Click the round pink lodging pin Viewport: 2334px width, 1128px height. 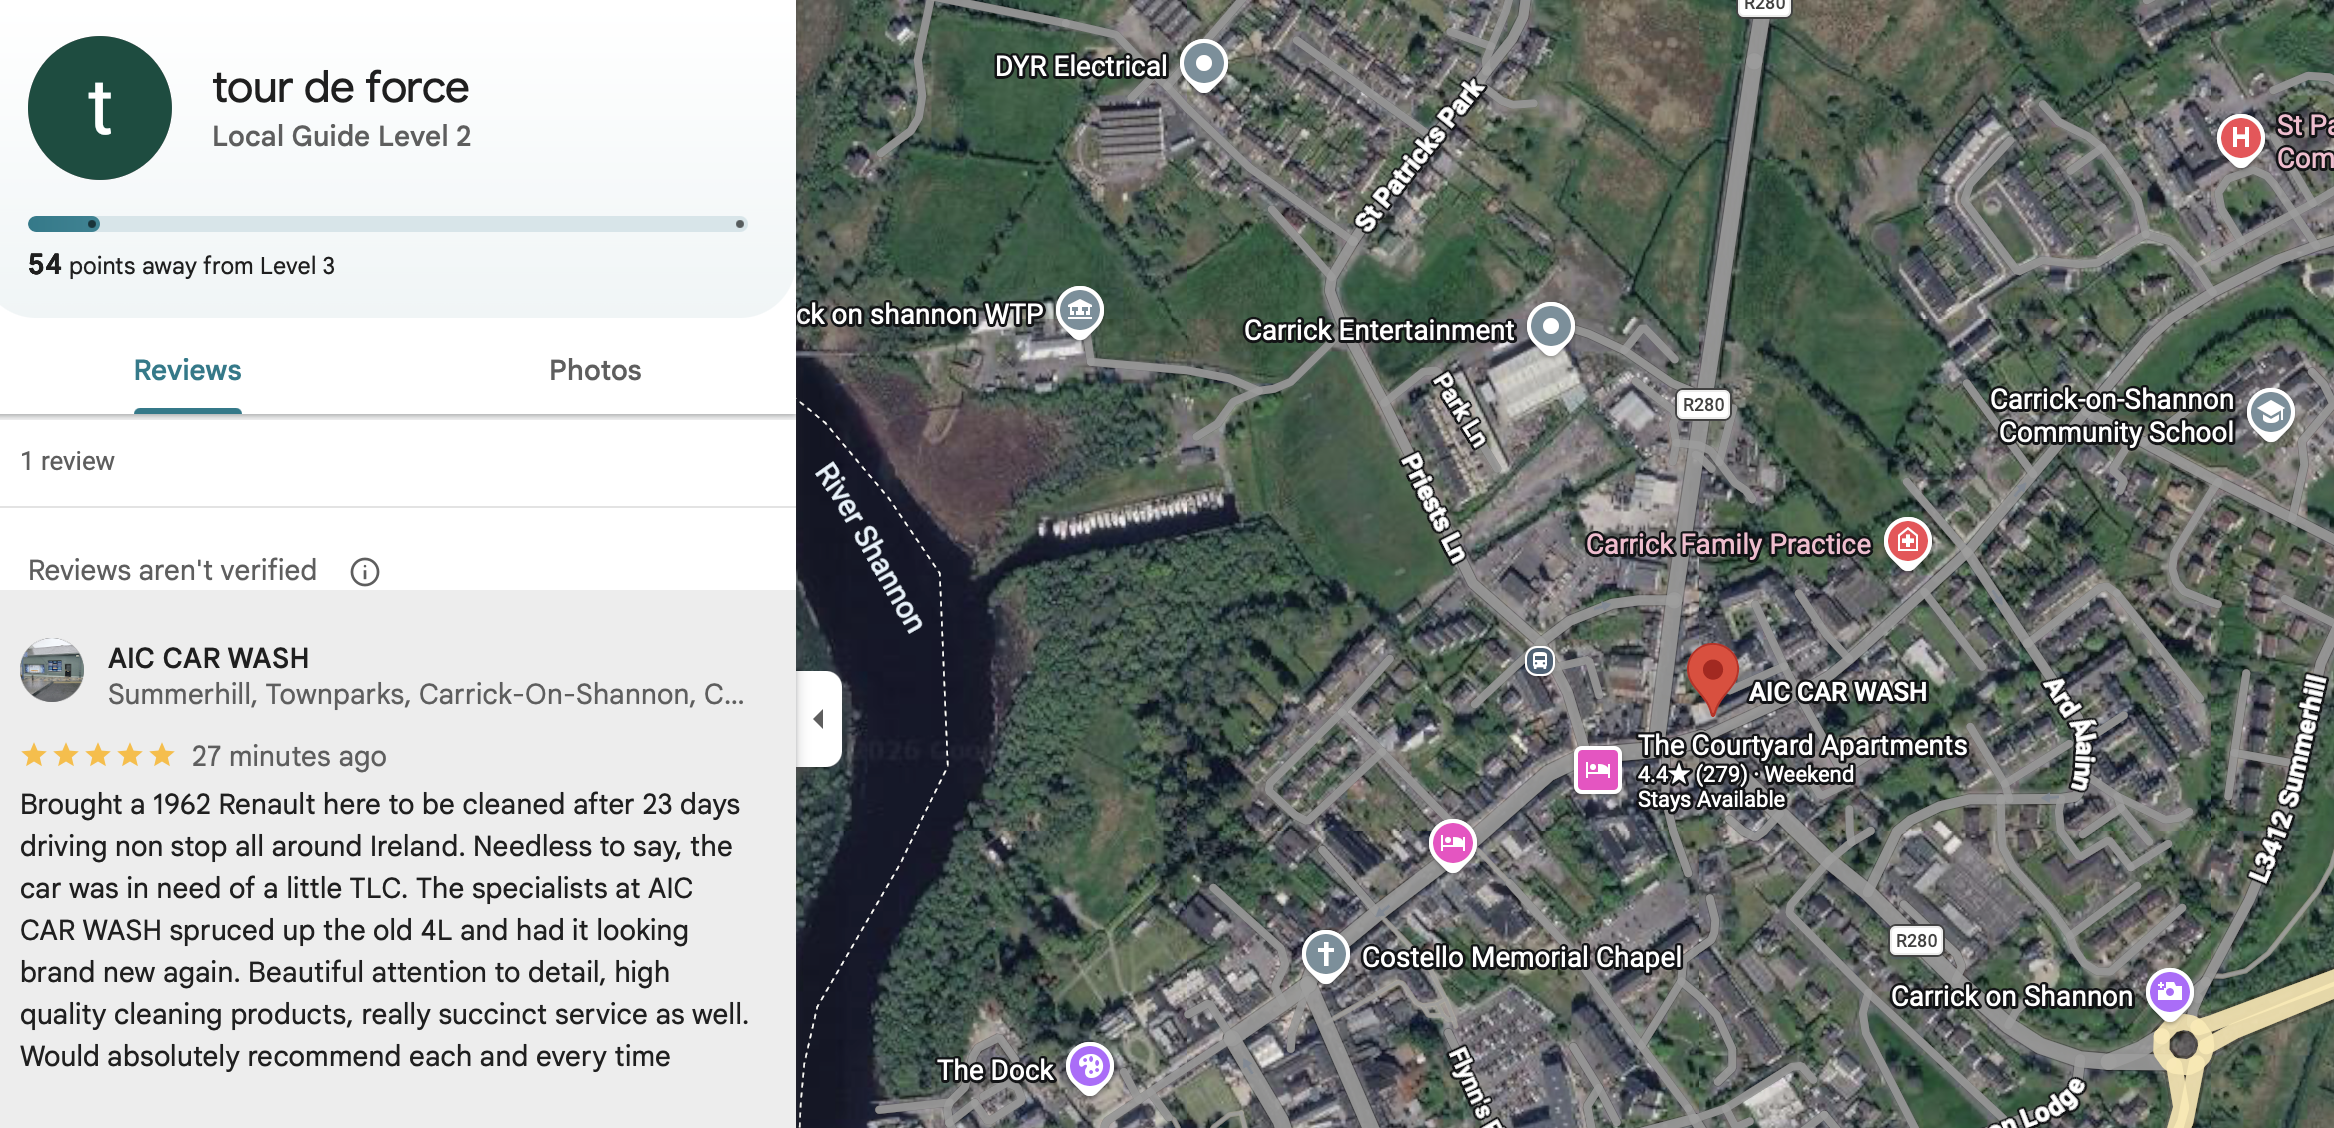click(1452, 843)
